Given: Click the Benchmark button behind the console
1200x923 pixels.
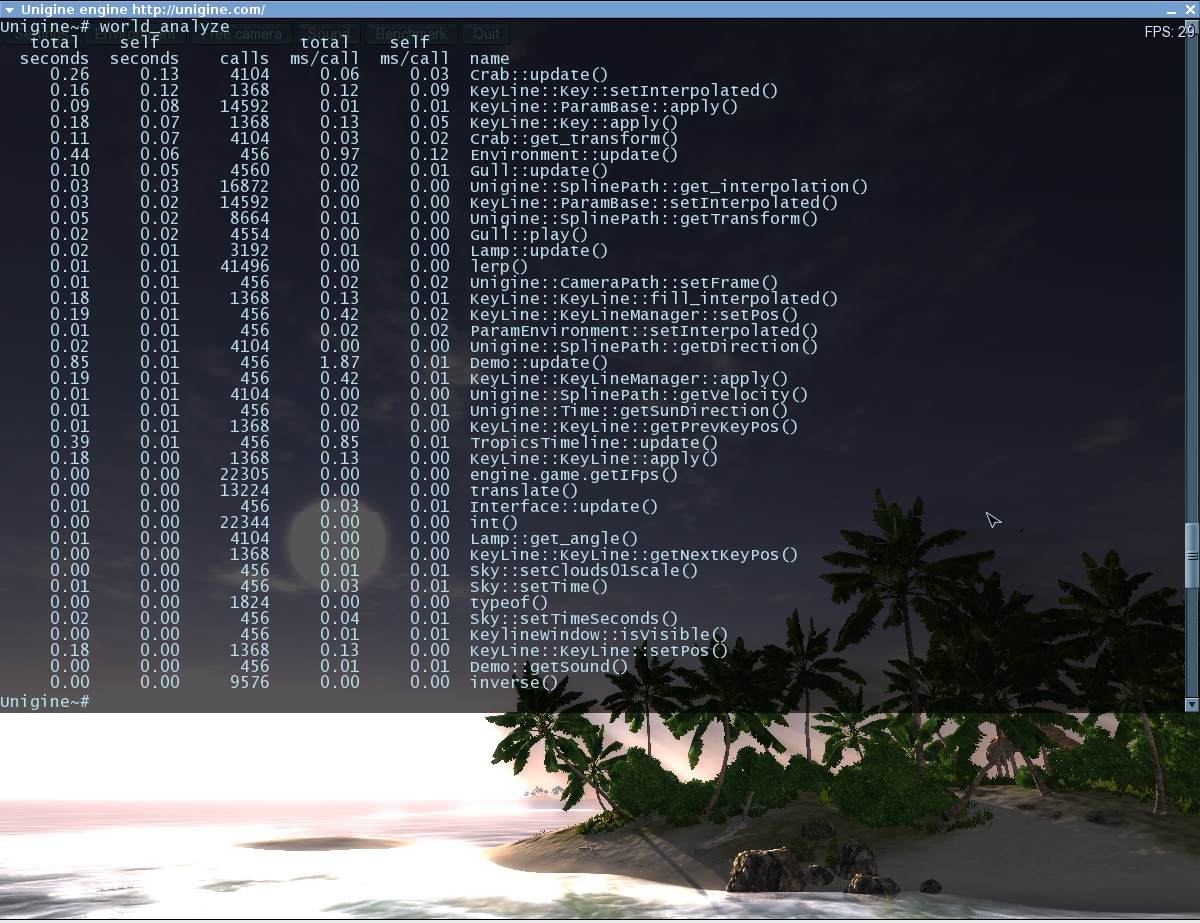Looking at the screenshot, I should [x=413, y=35].
